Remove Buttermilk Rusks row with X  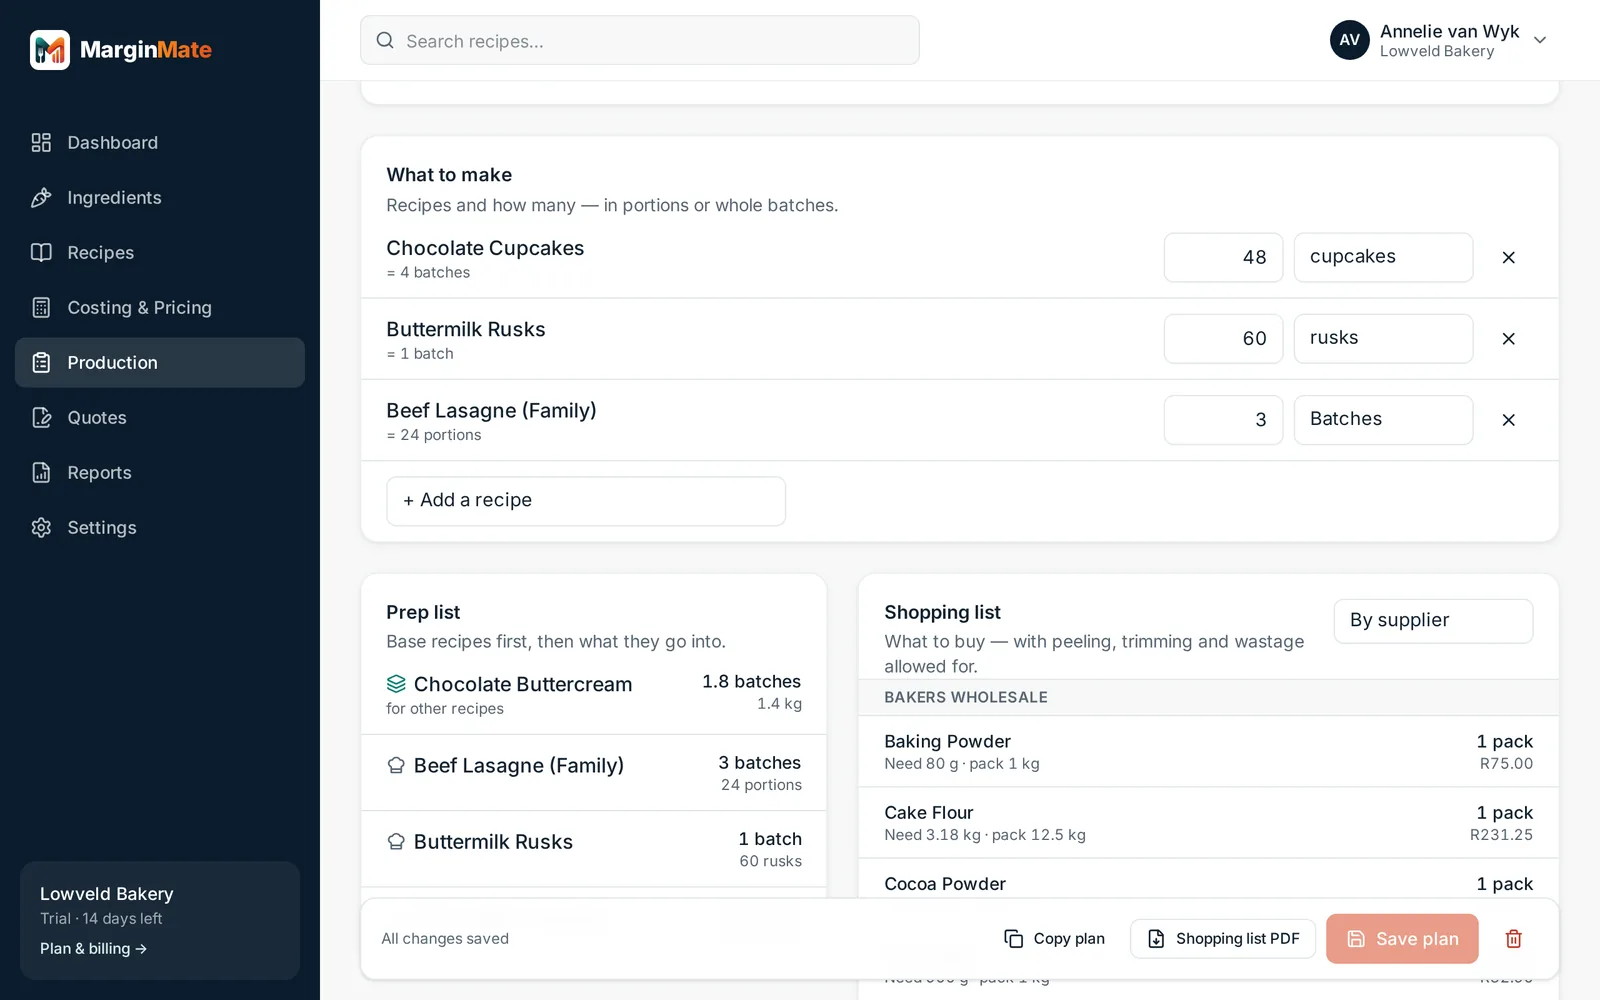point(1509,339)
